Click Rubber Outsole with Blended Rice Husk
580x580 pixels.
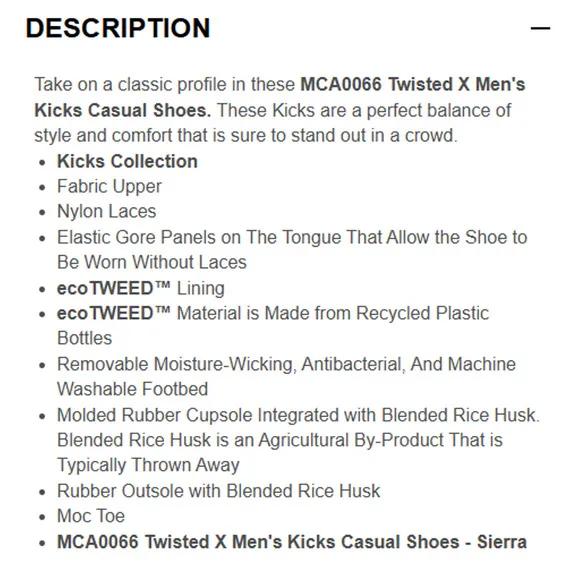218,491
